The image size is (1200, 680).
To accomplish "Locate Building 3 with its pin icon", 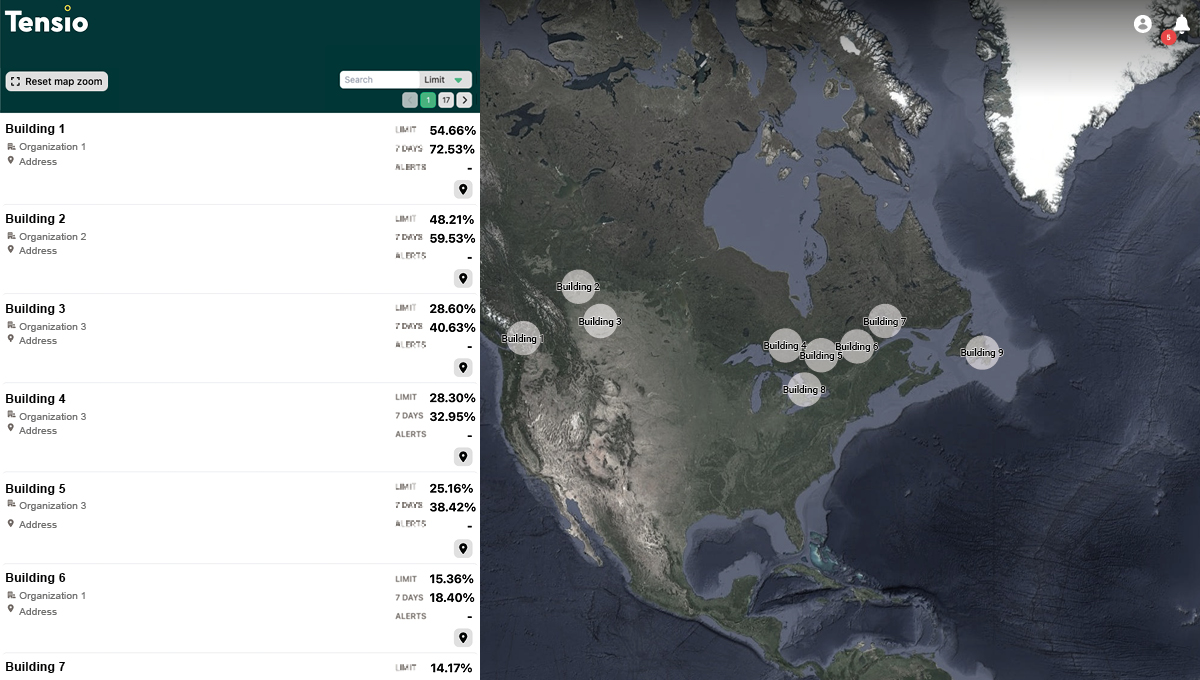I will coord(463,367).
